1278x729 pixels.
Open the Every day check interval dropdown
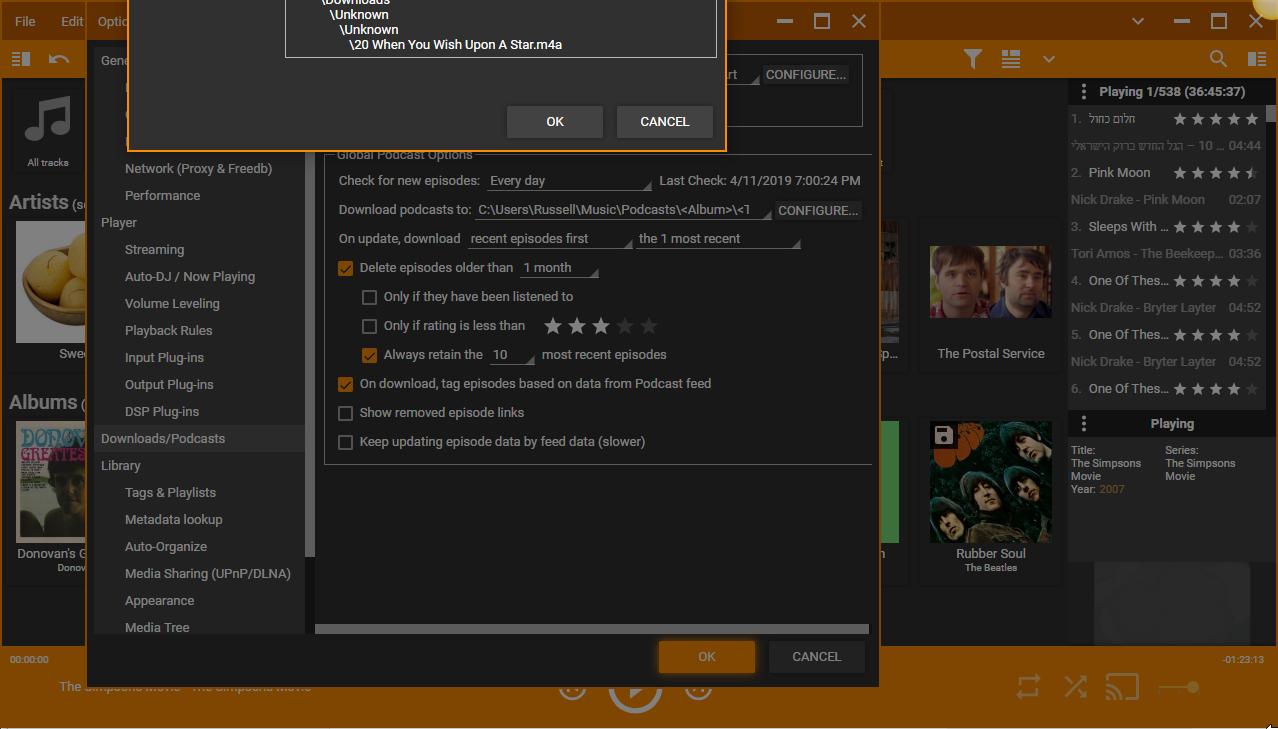coord(568,181)
